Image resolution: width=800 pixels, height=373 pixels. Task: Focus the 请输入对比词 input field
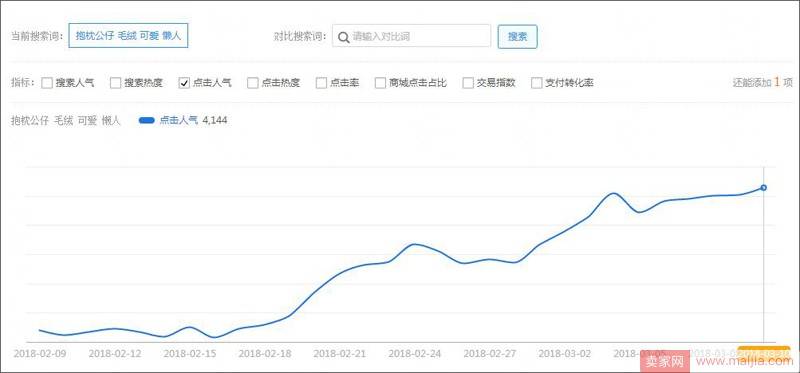click(411, 36)
